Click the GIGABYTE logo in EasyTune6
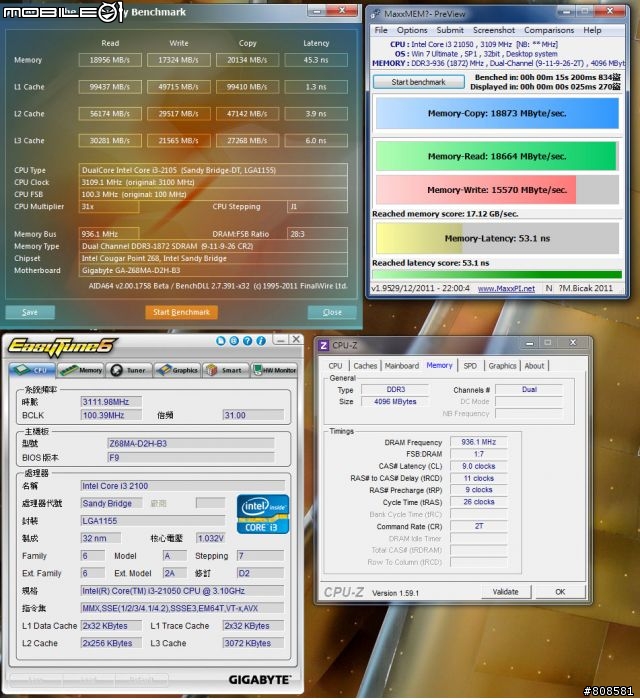 point(259,680)
